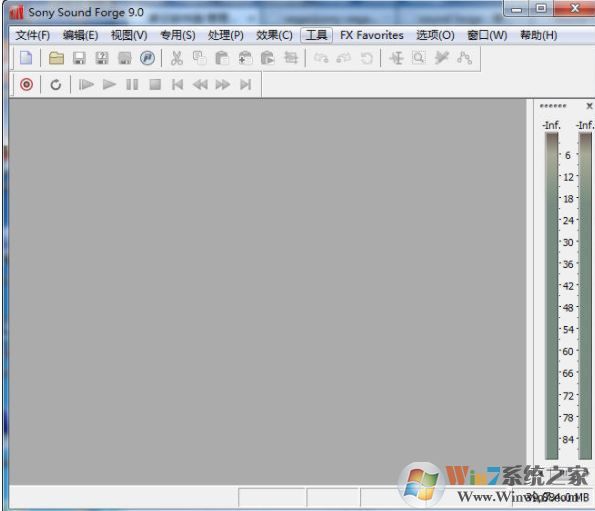This screenshot has height=511, width=595.
Task: Go to start of file
Action: coord(177,84)
